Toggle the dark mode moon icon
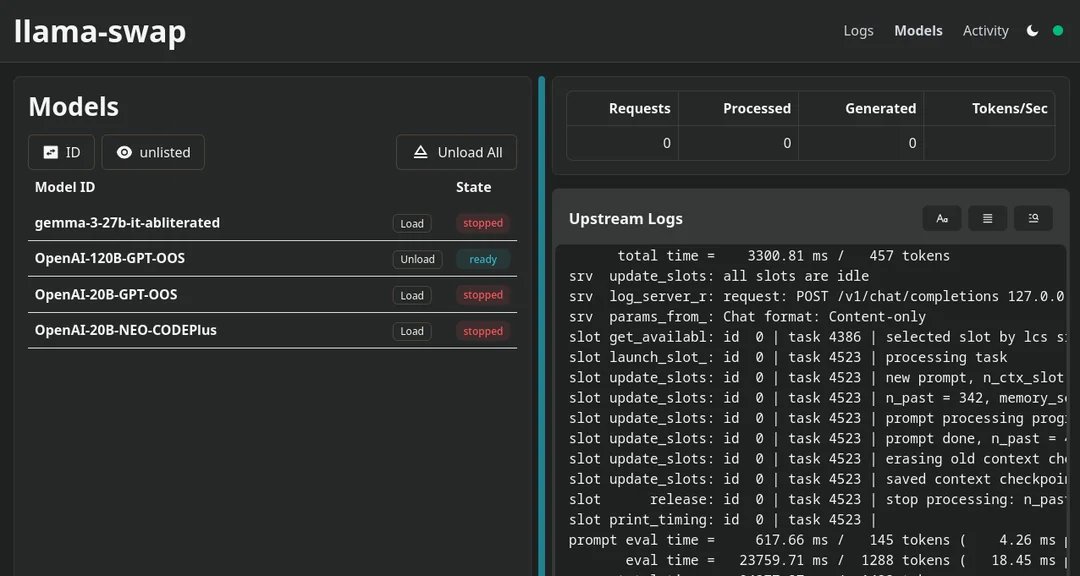This screenshot has width=1080, height=576. pos(1032,31)
